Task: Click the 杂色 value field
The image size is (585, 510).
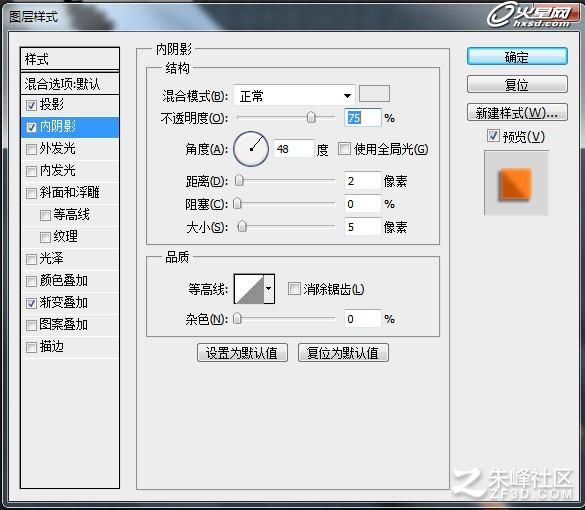Action: [x=363, y=319]
